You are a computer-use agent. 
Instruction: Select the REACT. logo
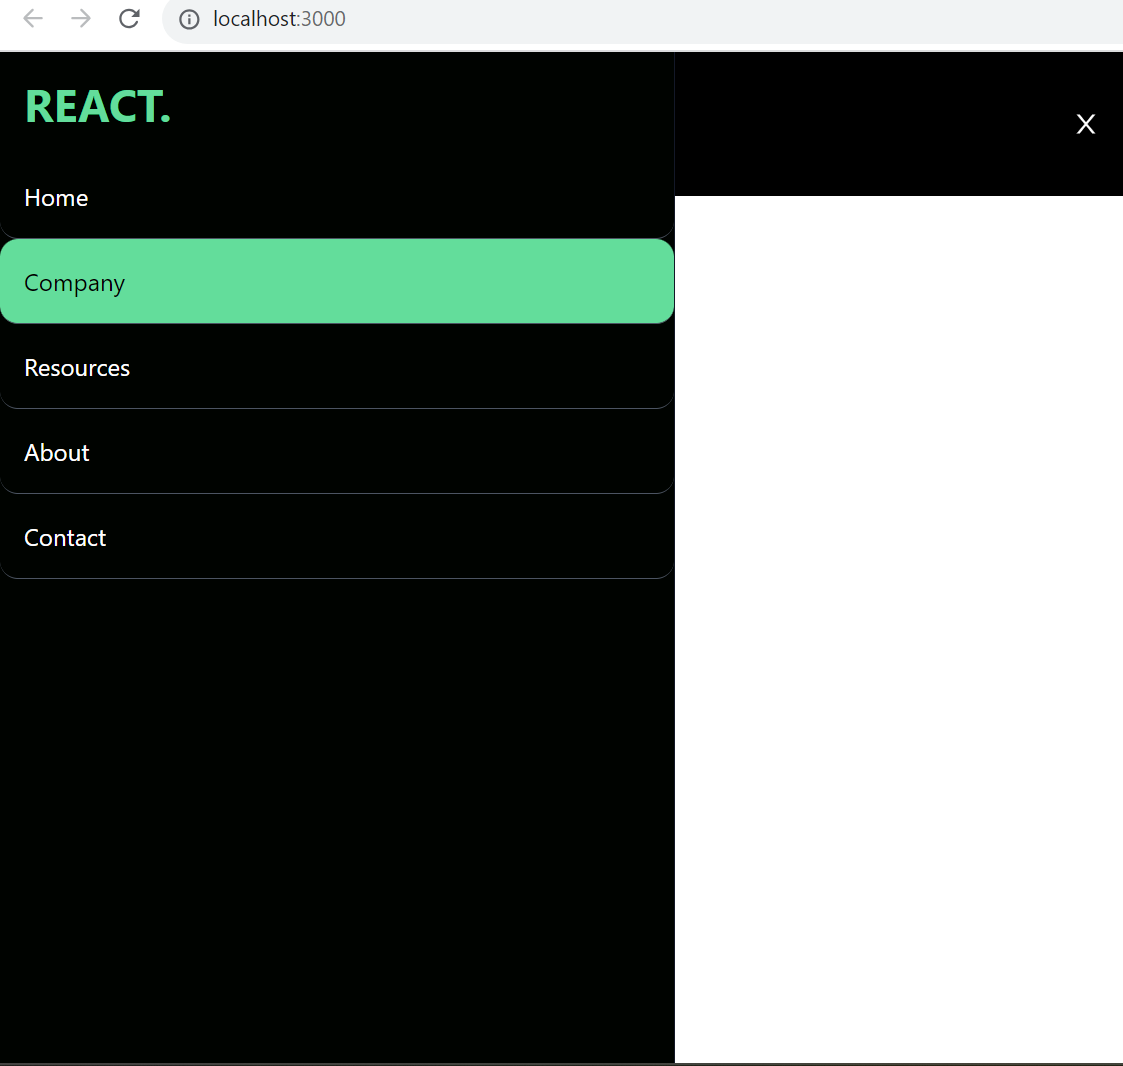click(97, 105)
